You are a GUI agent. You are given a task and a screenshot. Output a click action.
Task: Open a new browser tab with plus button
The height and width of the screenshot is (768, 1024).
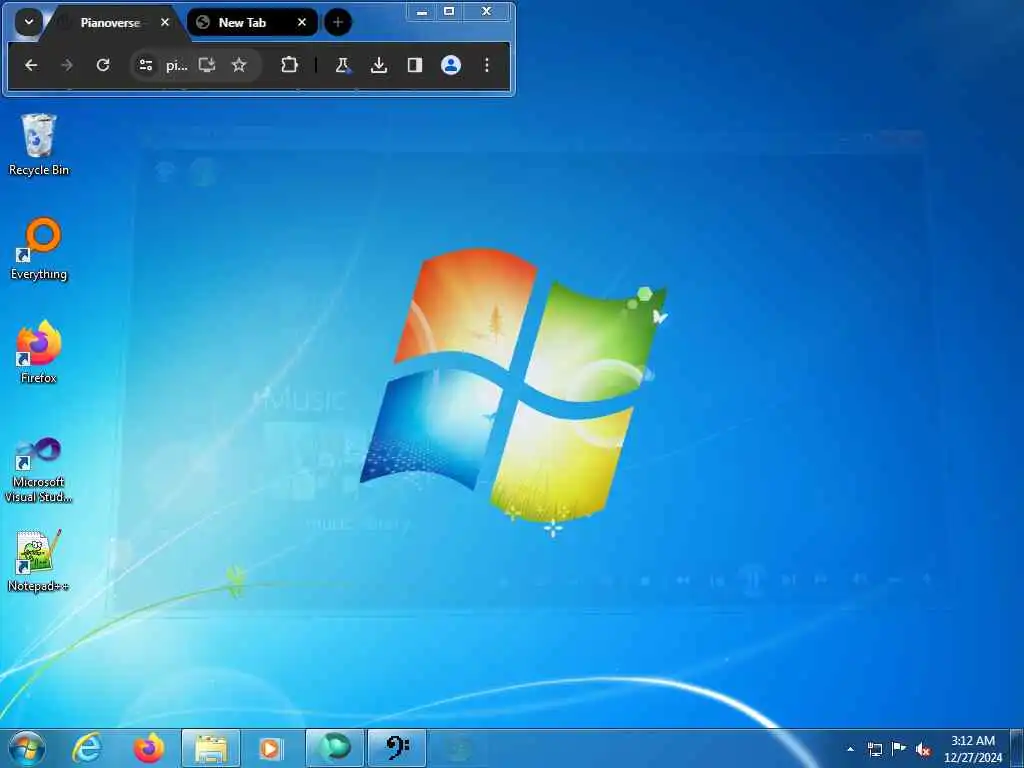338,22
